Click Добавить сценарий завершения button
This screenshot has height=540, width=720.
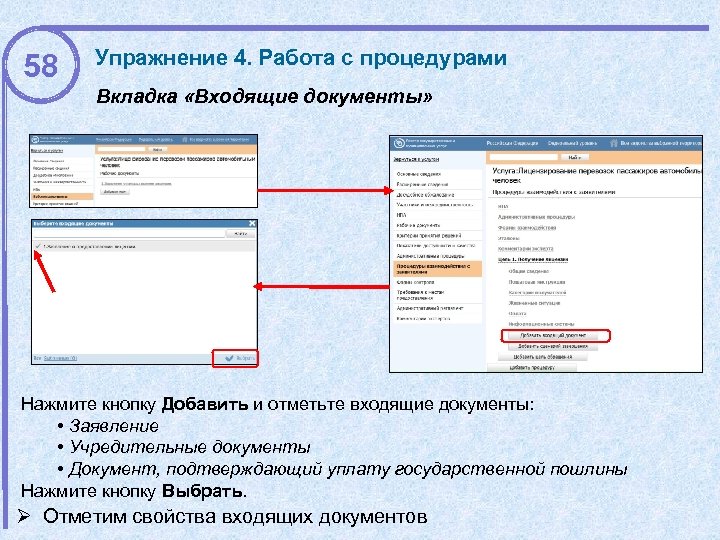point(553,346)
